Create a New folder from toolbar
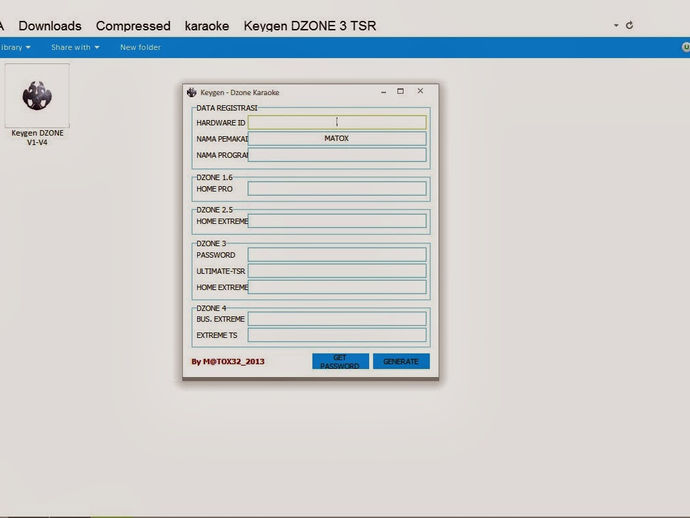This screenshot has height=518, width=690. pos(140,47)
